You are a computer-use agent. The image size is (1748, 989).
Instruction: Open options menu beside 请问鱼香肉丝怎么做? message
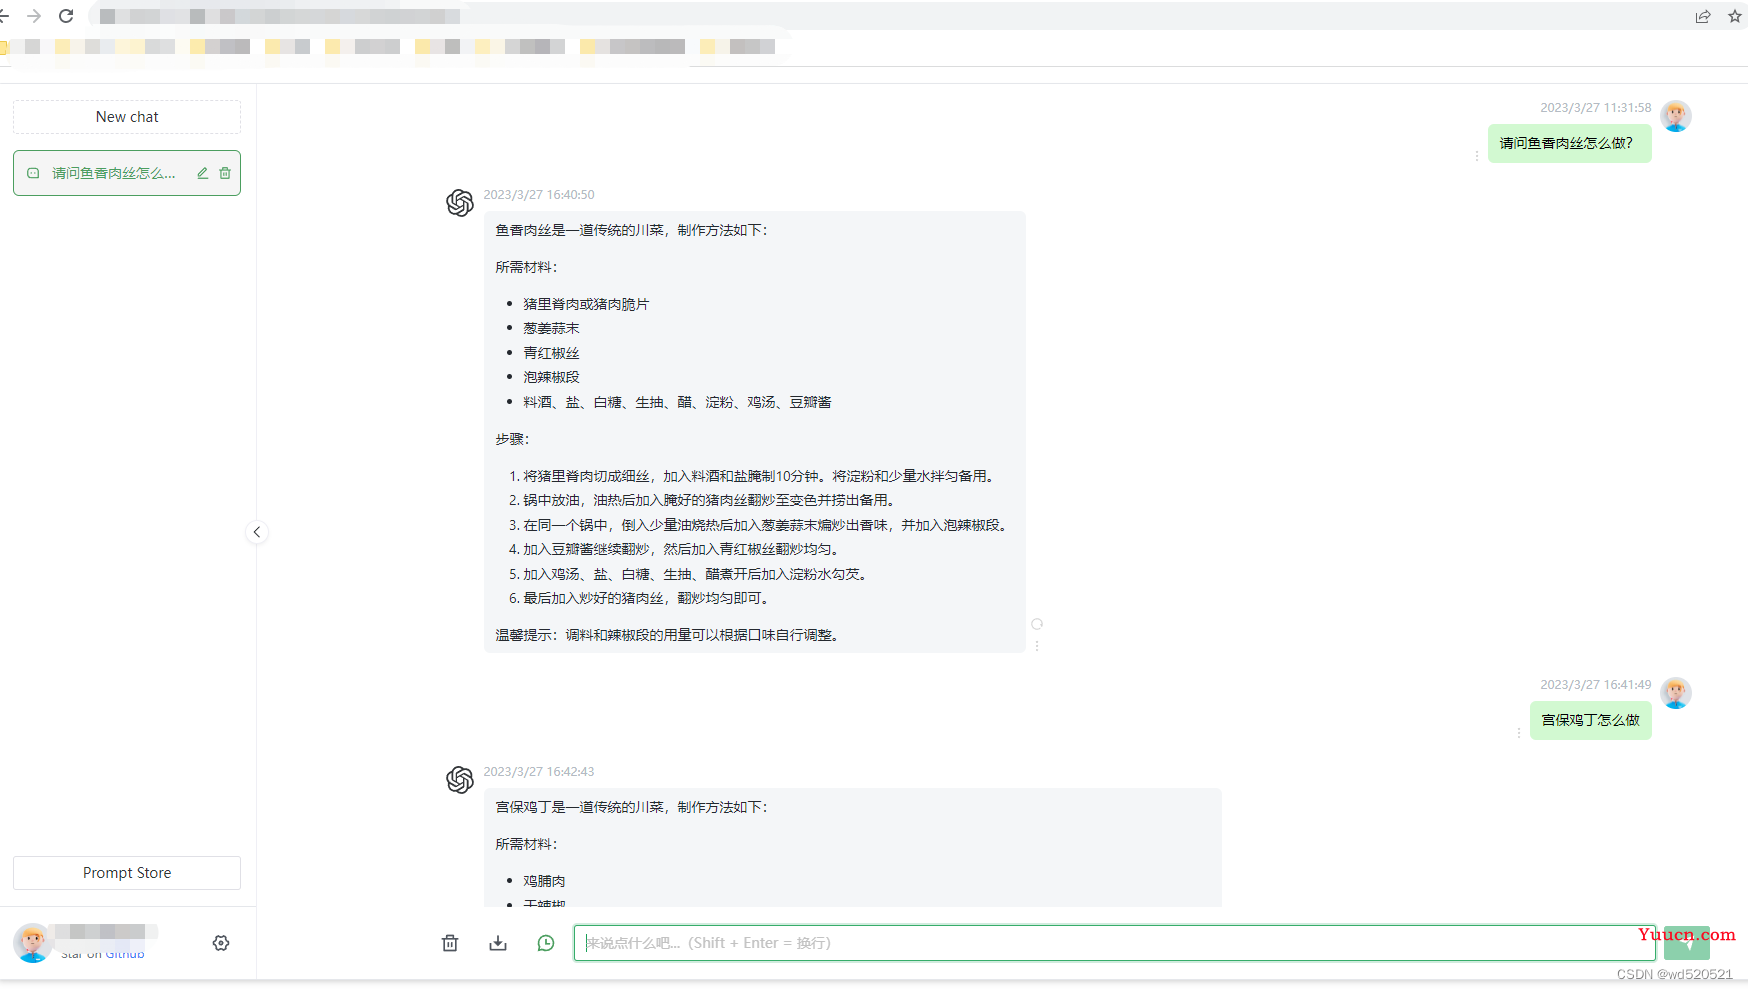(1477, 156)
